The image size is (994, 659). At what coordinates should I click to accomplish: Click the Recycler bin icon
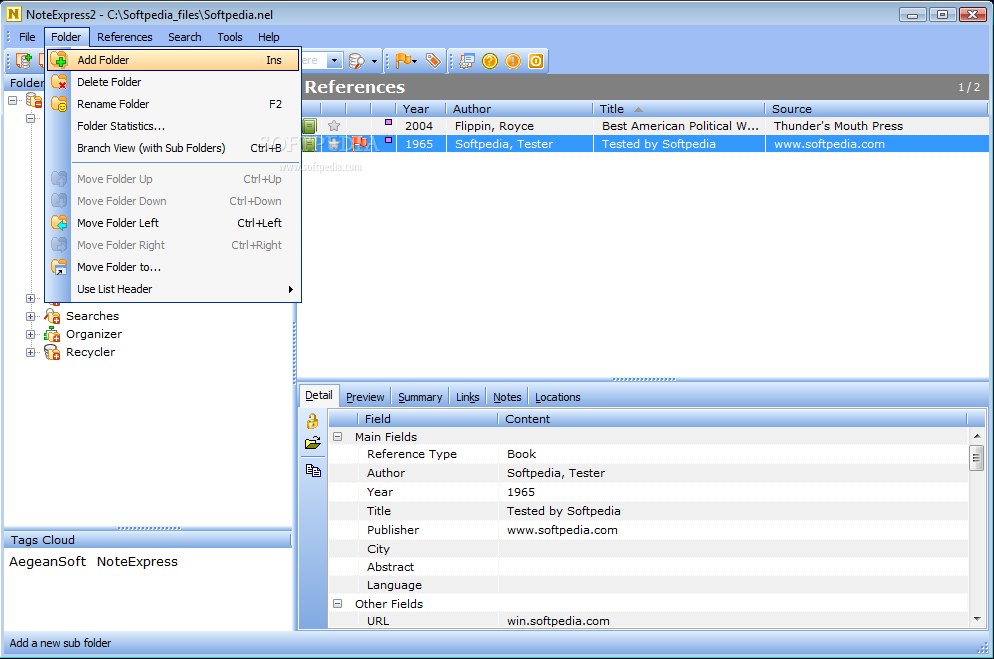(52, 352)
